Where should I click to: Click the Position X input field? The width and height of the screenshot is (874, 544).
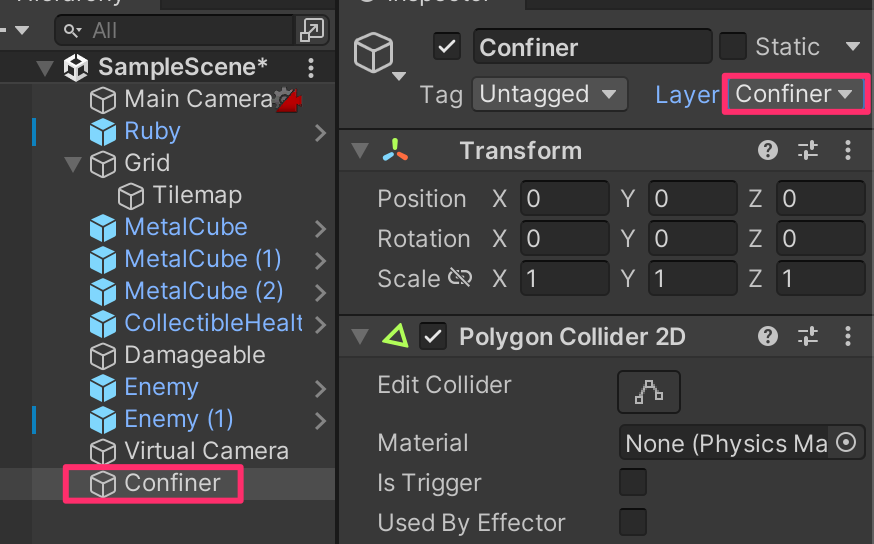[x=564, y=199]
